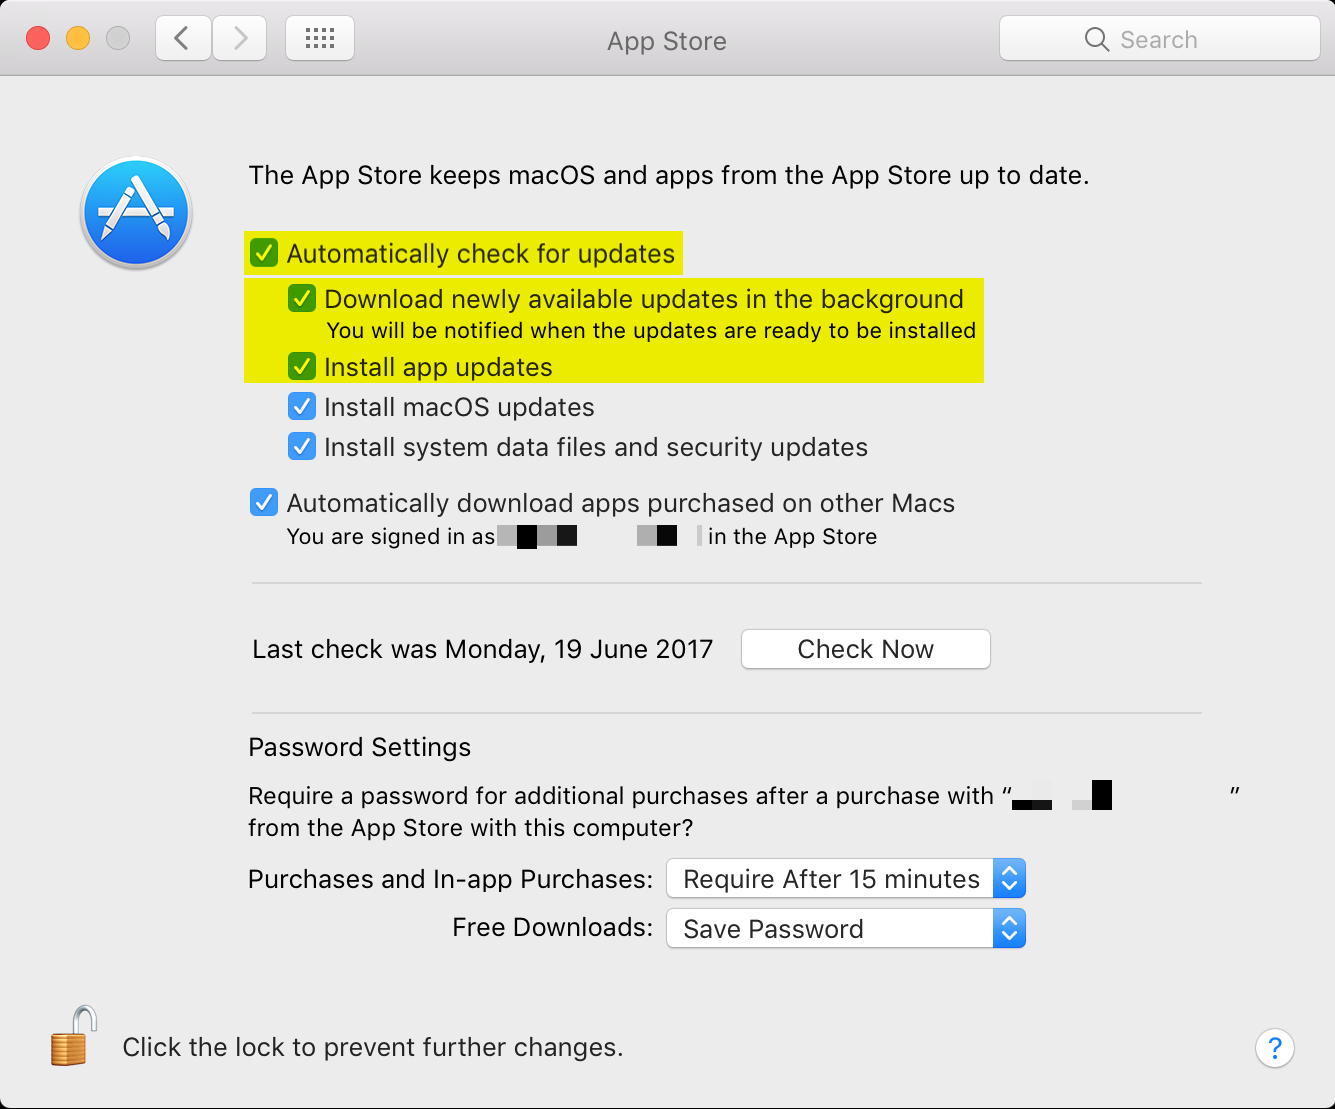Toggle Automatically download apps purchased on other Macs
Image resolution: width=1335 pixels, height=1109 pixels.
pyautogui.click(x=264, y=502)
